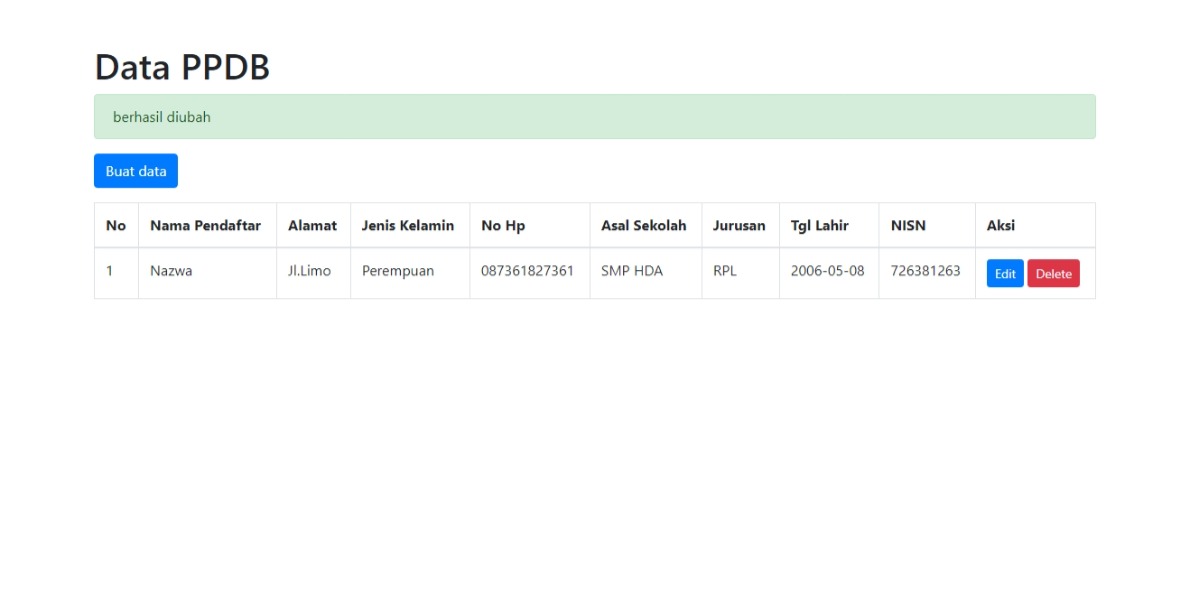Click the Jurusan column header
Screen dimensions: 1190x590
tap(739, 226)
